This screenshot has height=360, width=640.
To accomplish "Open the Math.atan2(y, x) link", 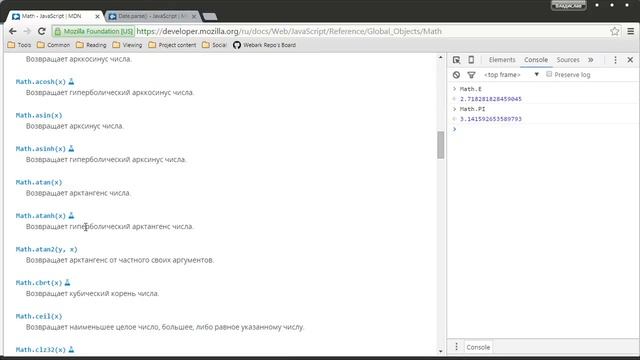I will point(46,249).
